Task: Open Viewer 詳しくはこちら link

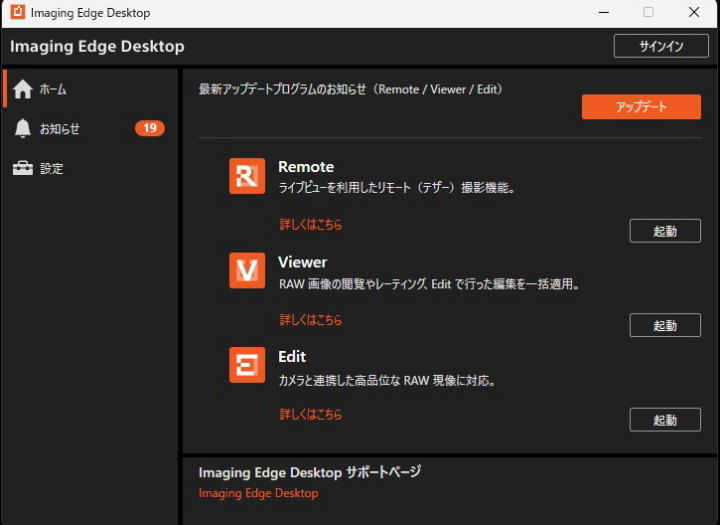Action: 311,320
